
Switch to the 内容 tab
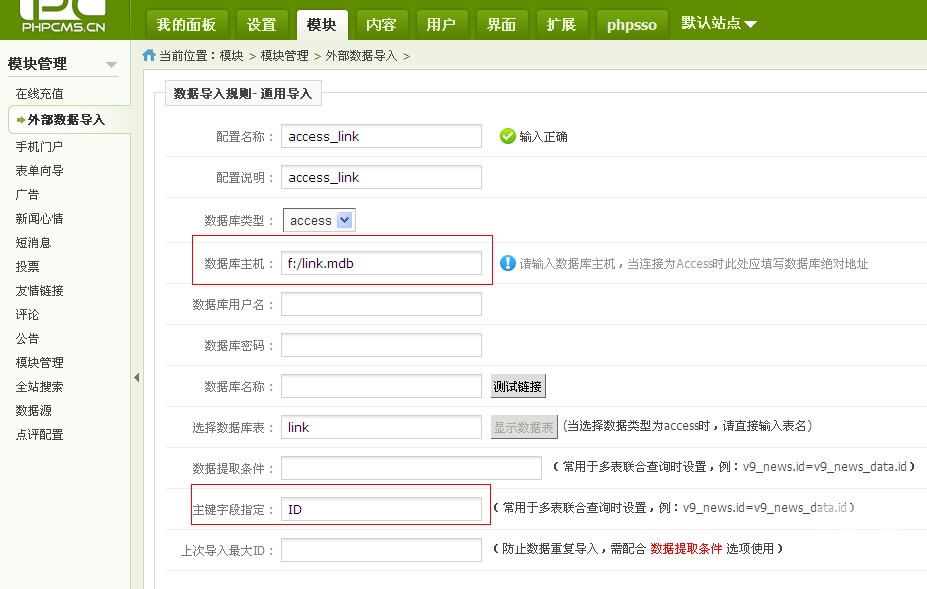[381, 24]
